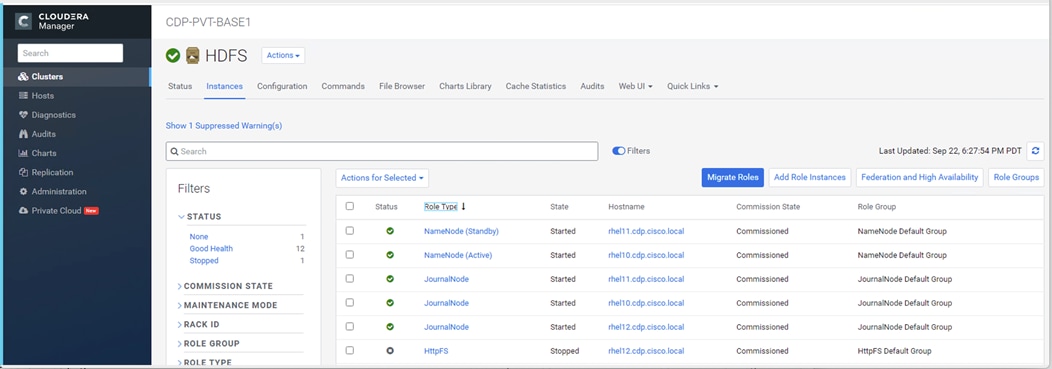This screenshot has height=369, width=1052.
Task: Click health status icon of NameNode (Standby)
Action: tap(390, 231)
